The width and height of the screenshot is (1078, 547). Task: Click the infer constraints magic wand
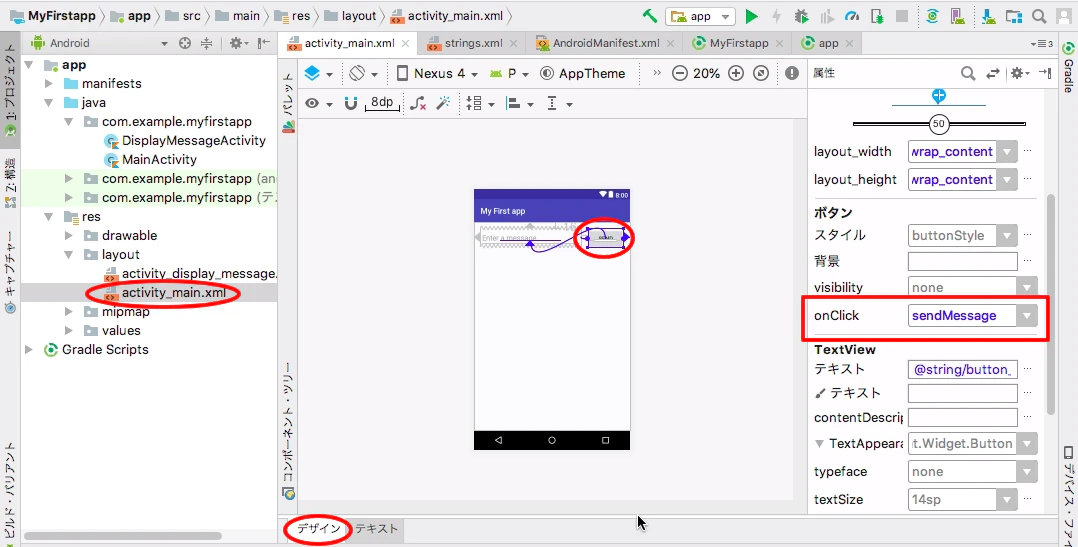coord(443,104)
